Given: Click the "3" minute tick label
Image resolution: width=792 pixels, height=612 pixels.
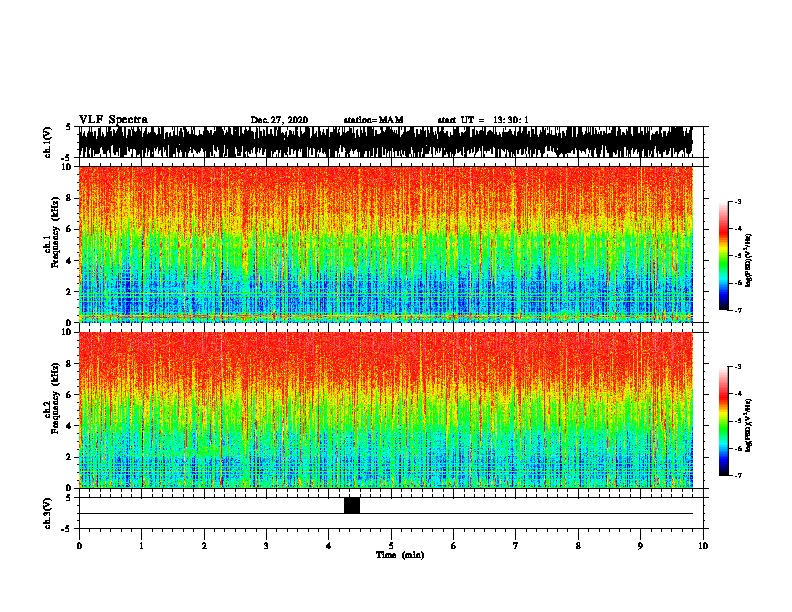Looking at the screenshot, I should (266, 546).
